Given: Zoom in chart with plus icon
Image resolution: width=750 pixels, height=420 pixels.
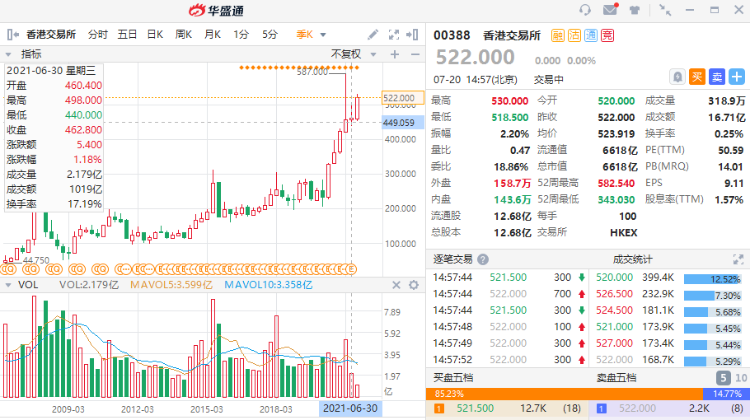Looking at the screenshot, I should pyautogui.click(x=395, y=55).
